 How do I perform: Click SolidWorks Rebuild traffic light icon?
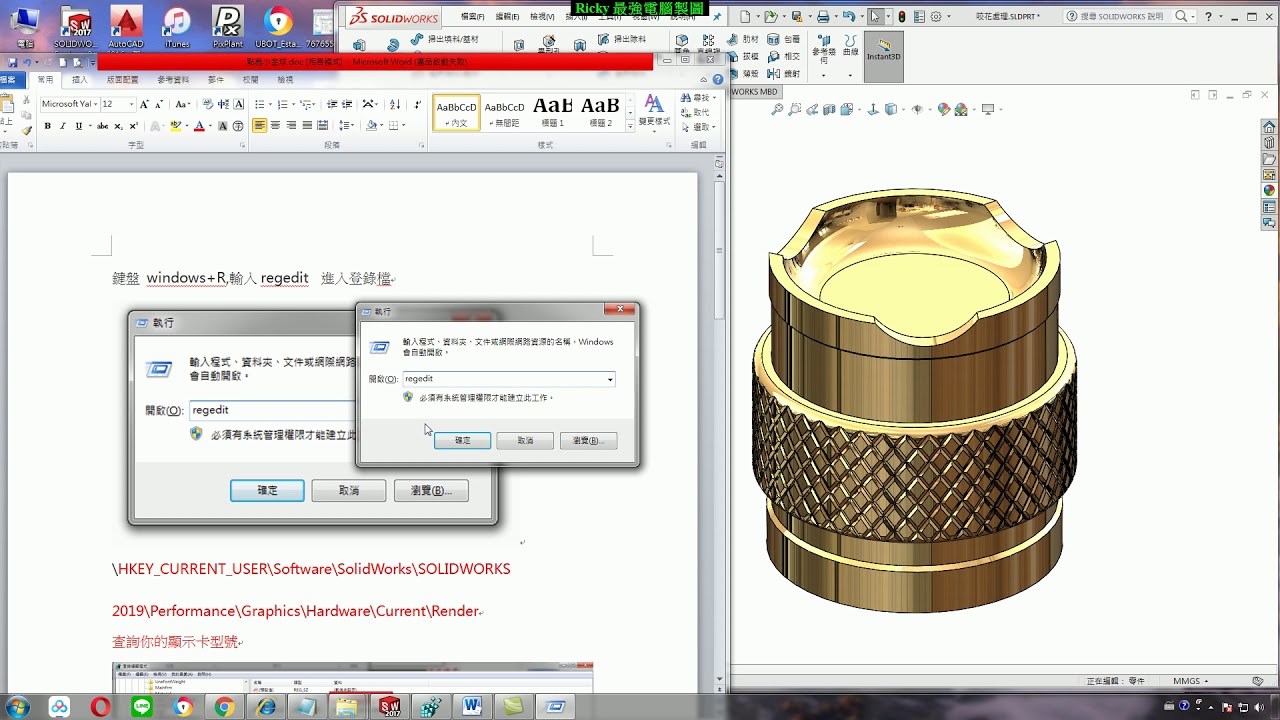902,17
